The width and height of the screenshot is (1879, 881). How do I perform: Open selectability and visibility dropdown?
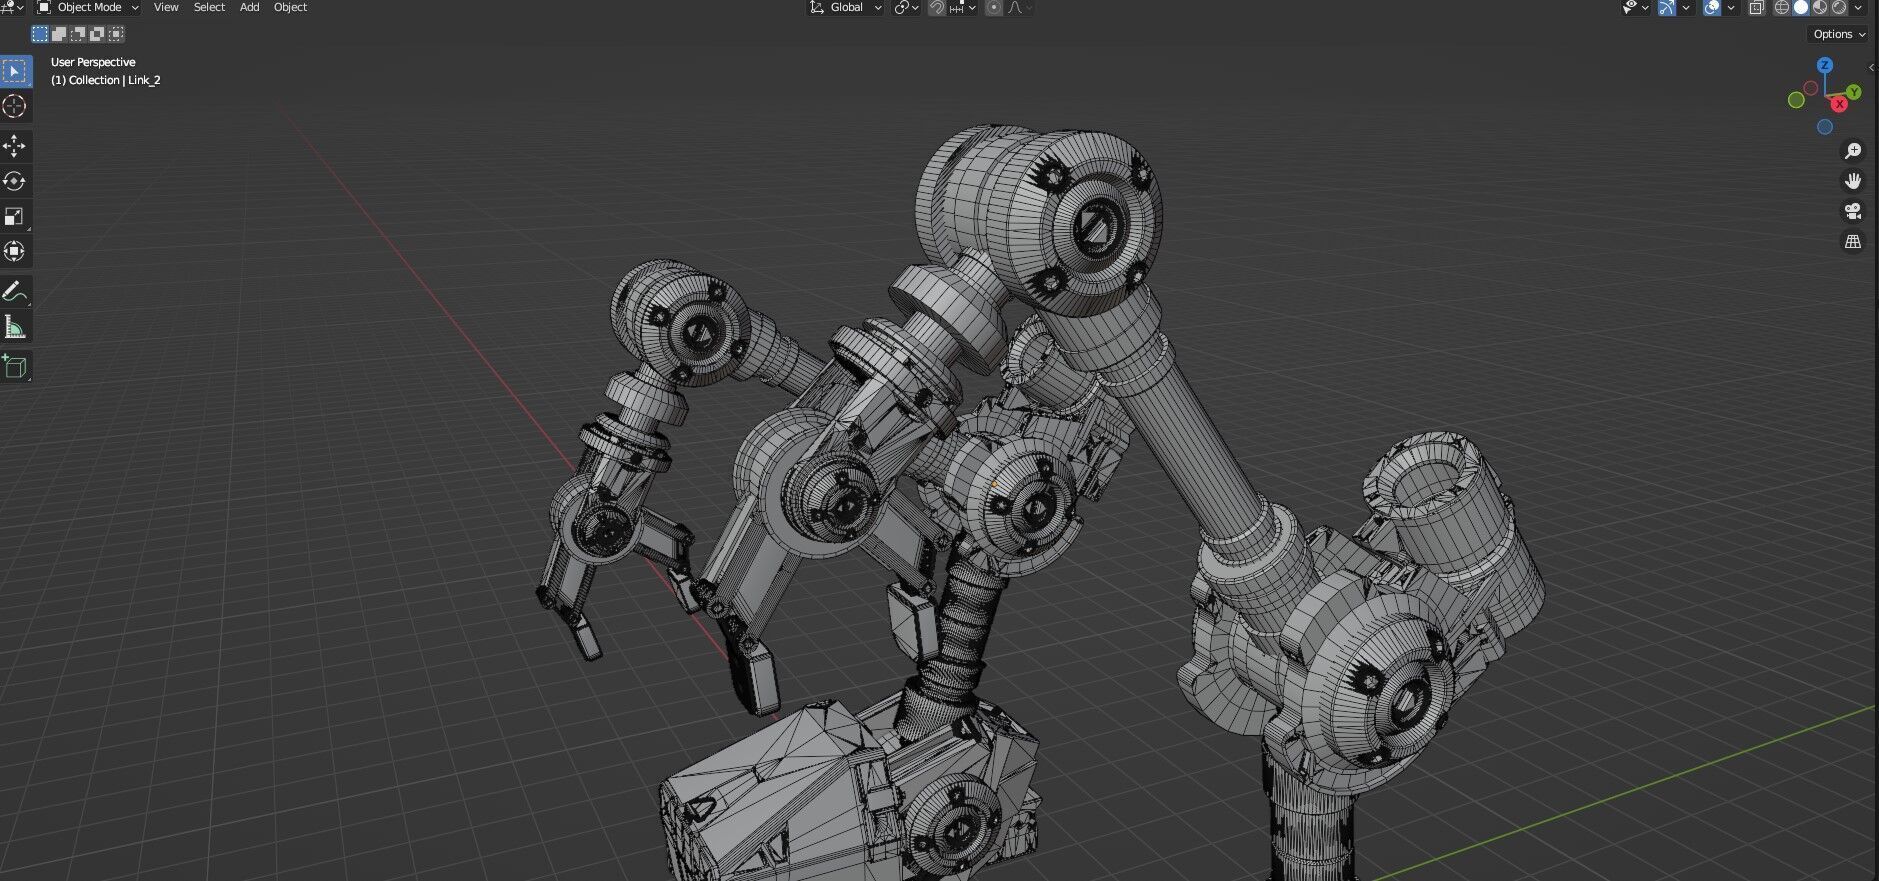[x=1635, y=7]
